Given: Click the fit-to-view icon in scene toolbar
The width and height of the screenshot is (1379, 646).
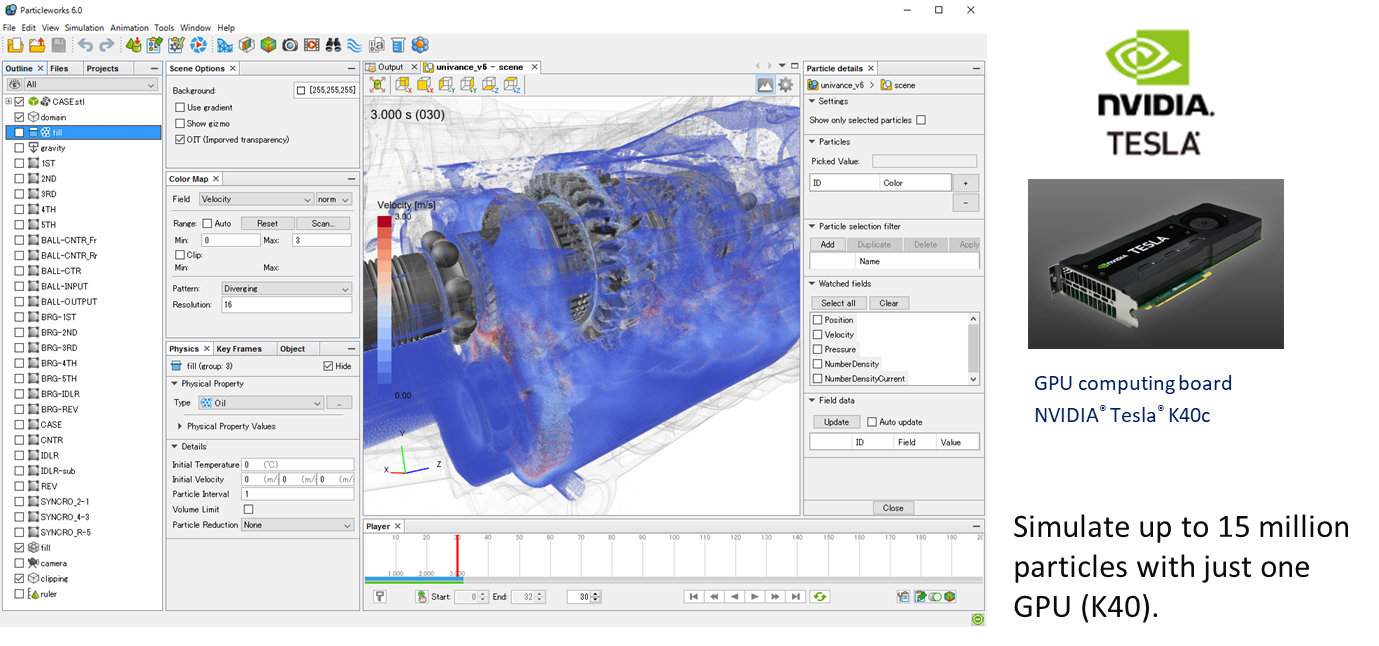Looking at the screenshot, I should tap(377, 85).
